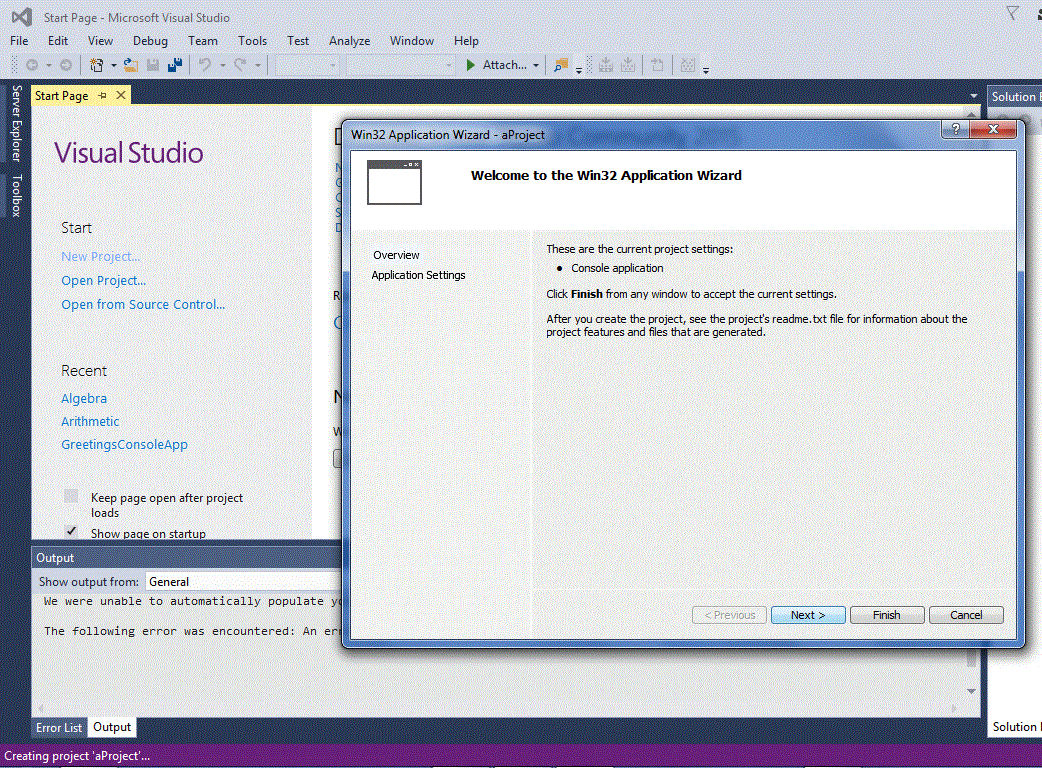Switch to the Error List tab
Image resolution: width=1042 pixels, height=768 pixels.
click(58, 727)
